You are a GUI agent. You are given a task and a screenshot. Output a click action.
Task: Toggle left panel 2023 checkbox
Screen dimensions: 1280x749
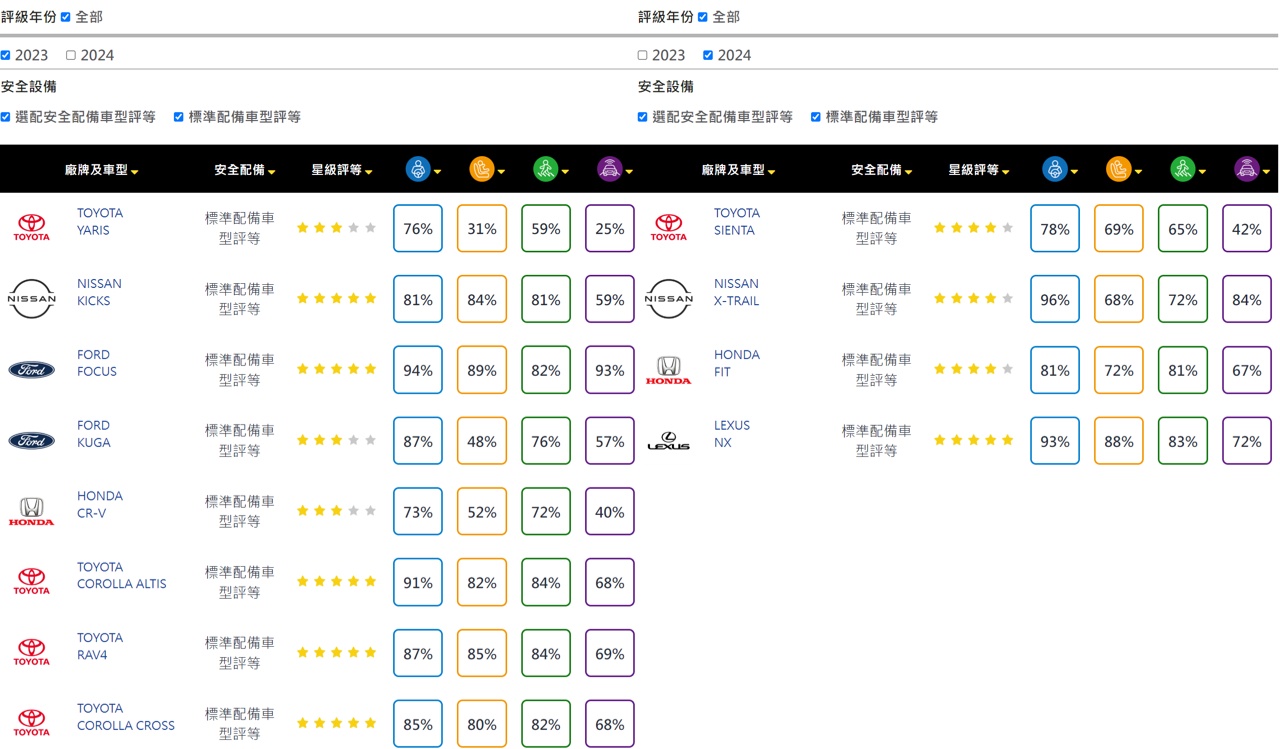(x=6, y=55)
